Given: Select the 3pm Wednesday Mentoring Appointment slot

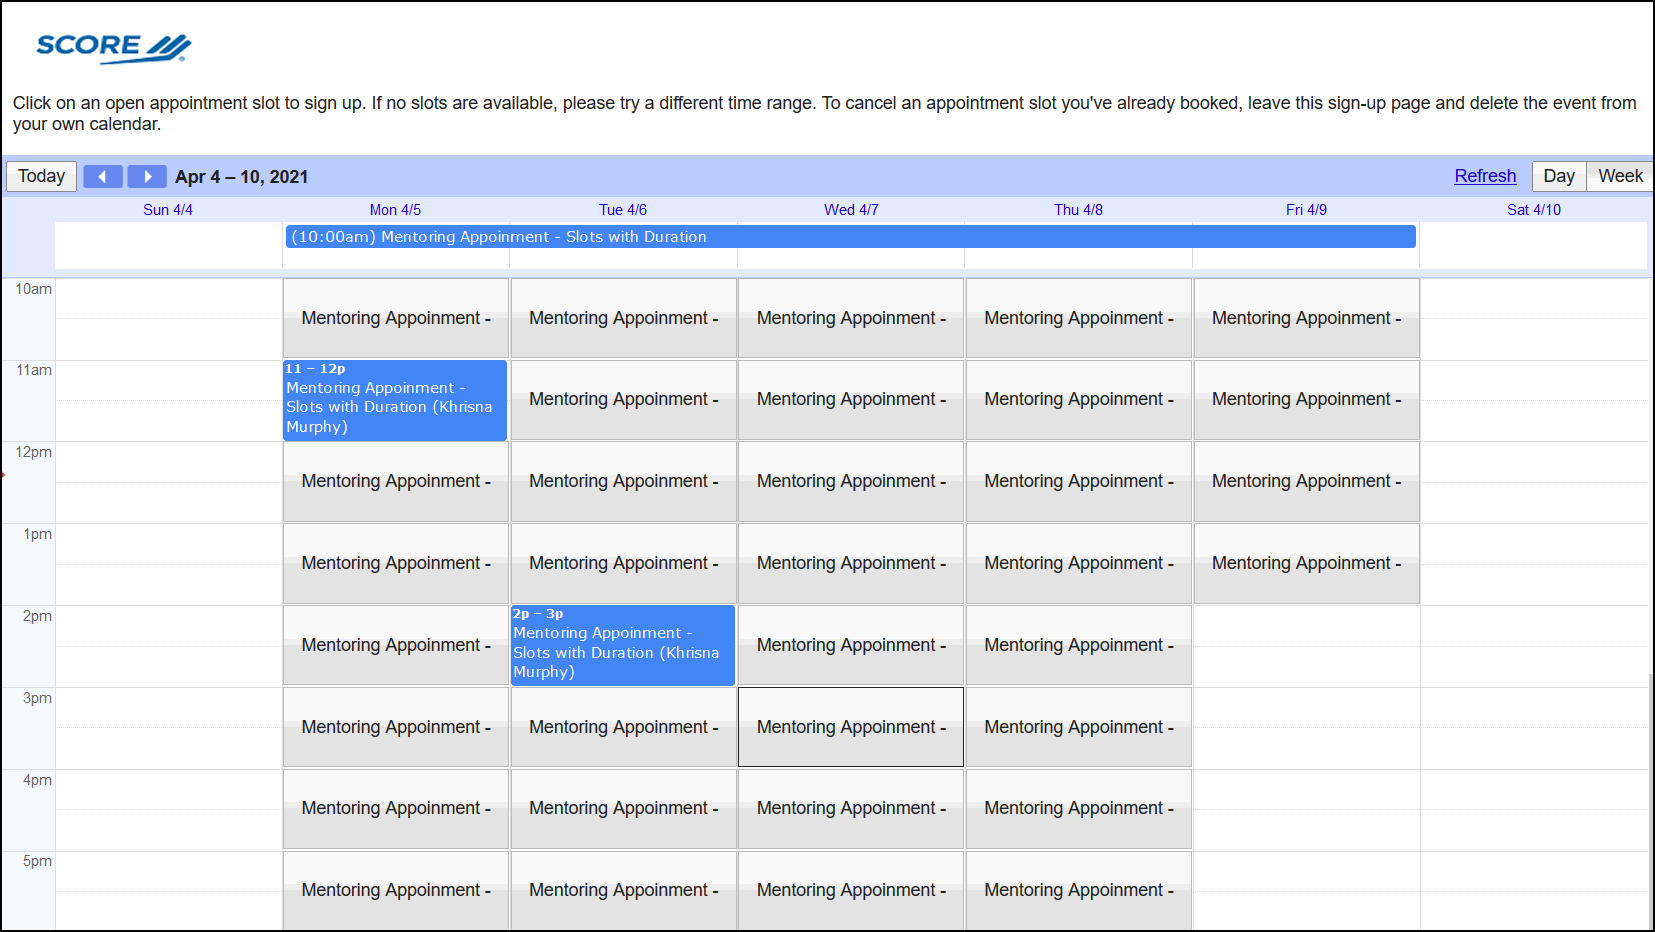Looking at the screenshot, I should [850, 727].
